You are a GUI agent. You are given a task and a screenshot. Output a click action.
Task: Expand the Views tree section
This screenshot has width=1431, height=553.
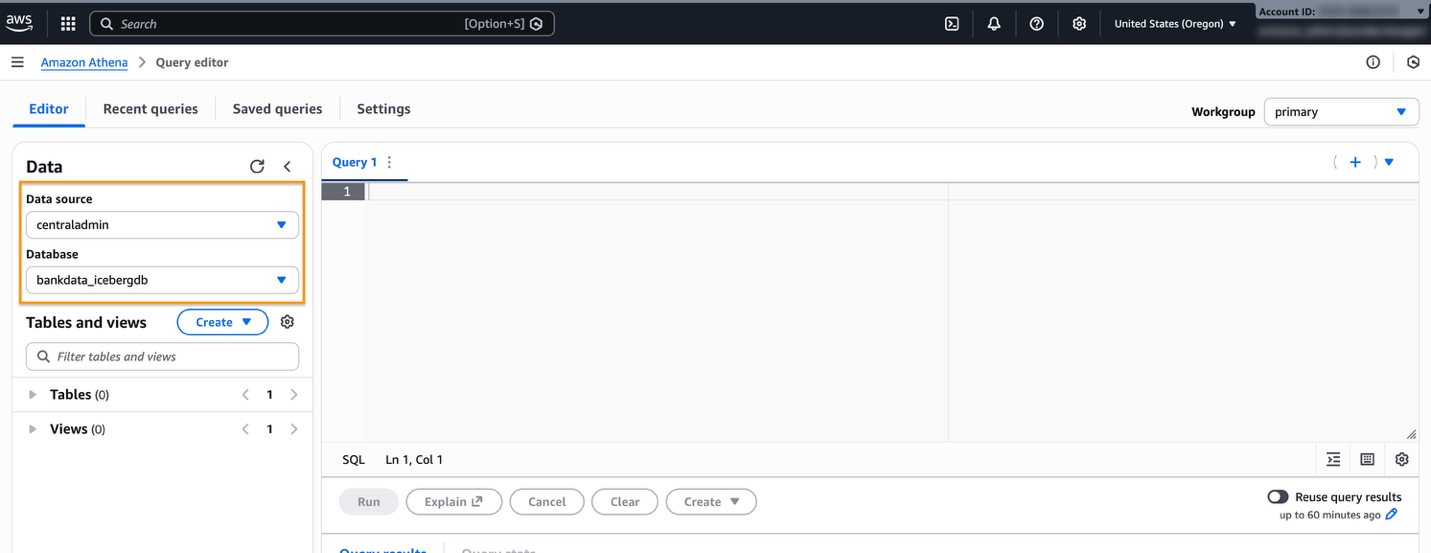33,429
